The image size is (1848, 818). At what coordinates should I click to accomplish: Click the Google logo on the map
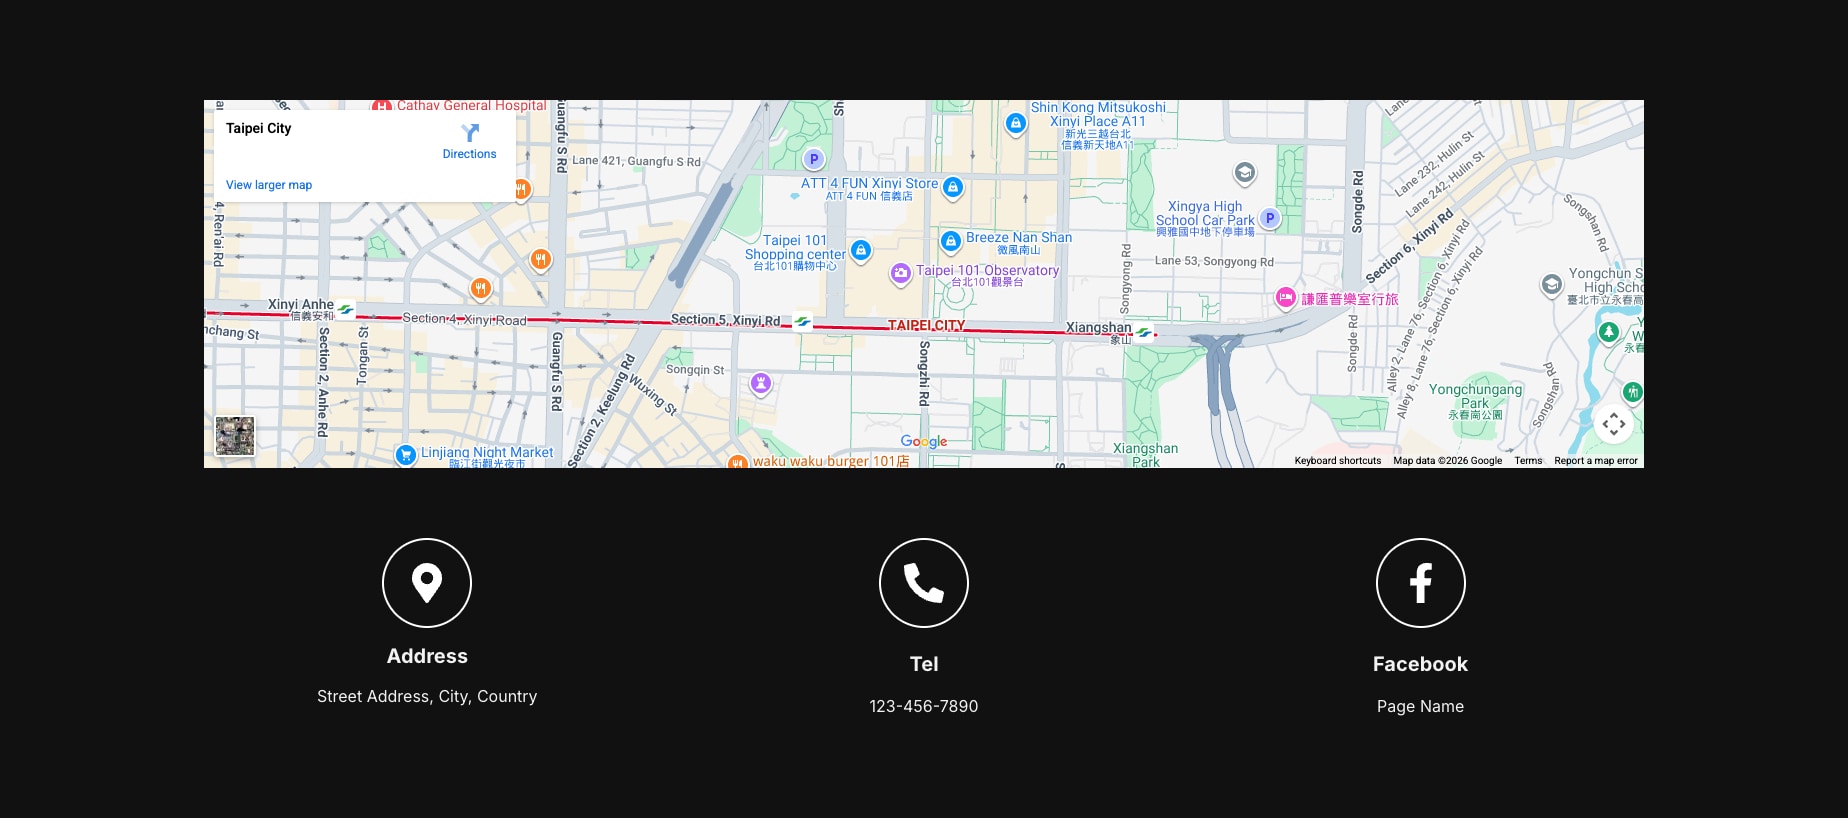923,442
